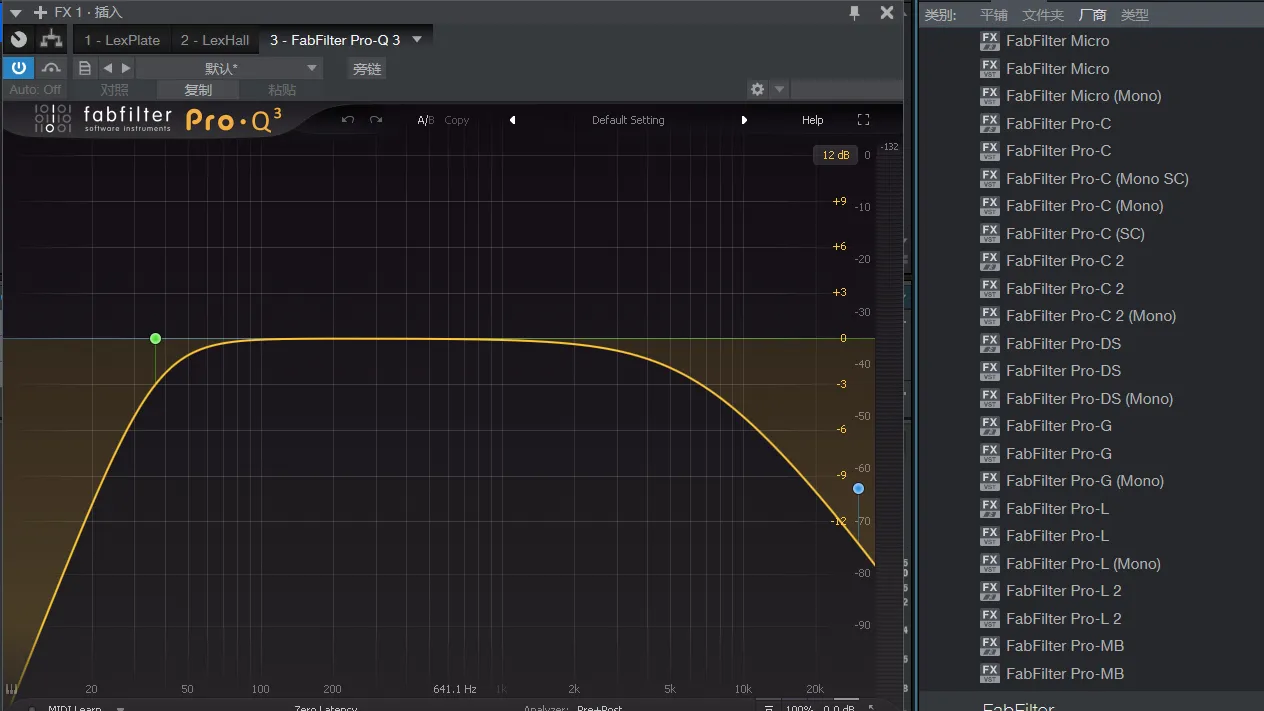Toggle the plugin power bypass button
Screen dimensions: 1264x711
point(18,68)
